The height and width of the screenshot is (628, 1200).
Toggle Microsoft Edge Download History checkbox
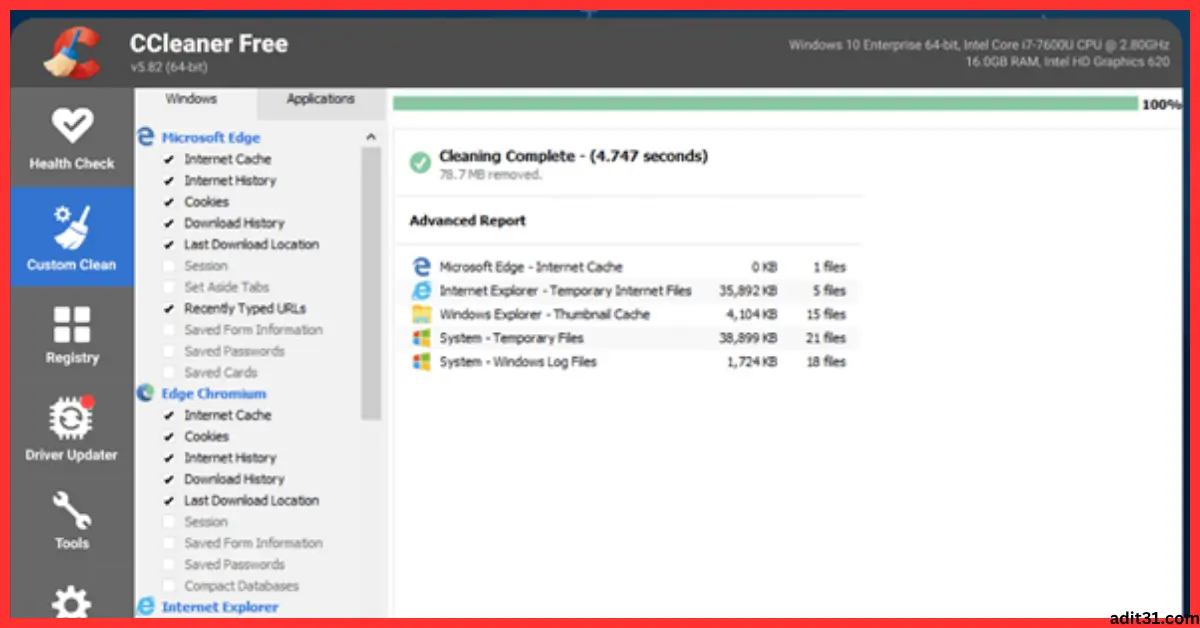pyautogui.click(x=168, y=223)
